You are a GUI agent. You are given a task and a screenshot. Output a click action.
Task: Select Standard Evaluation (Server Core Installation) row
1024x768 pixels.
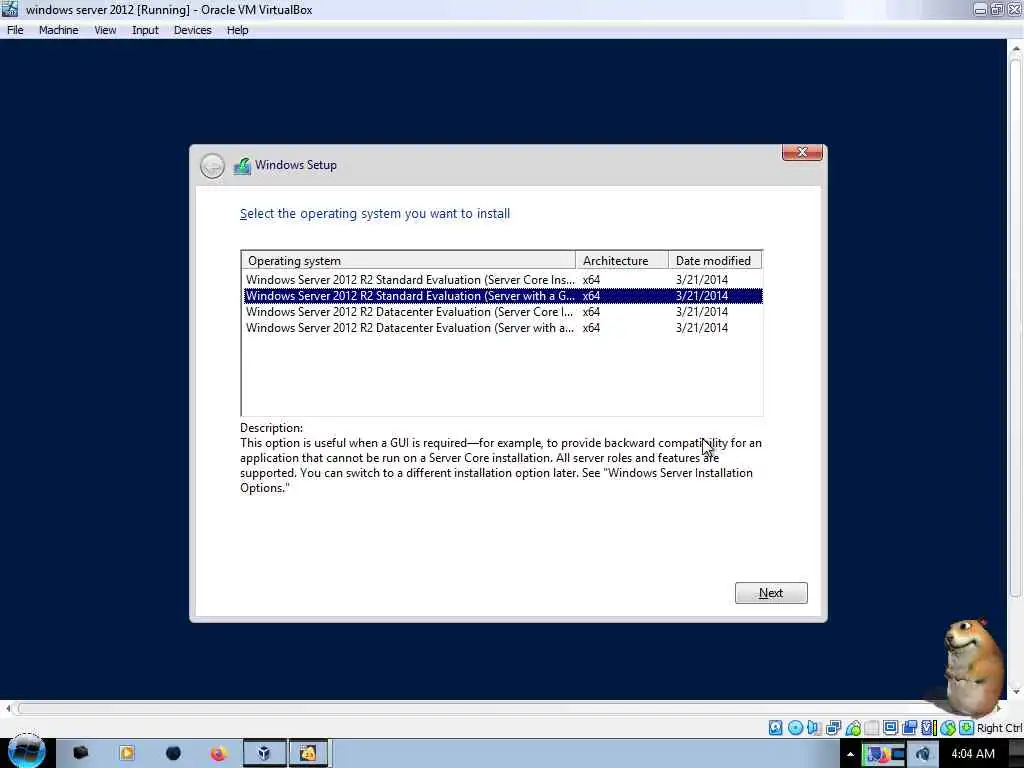(503, 280)
